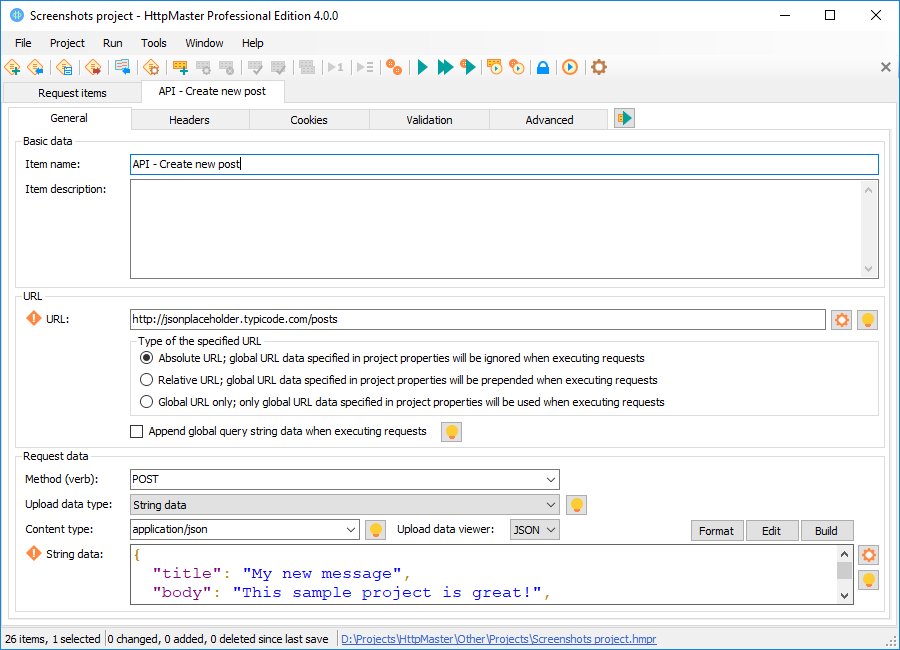The height and width of the screenshot is (650, 900).
Task: Click the lightbulb help icon next to URL field
Action: point(867,320)
